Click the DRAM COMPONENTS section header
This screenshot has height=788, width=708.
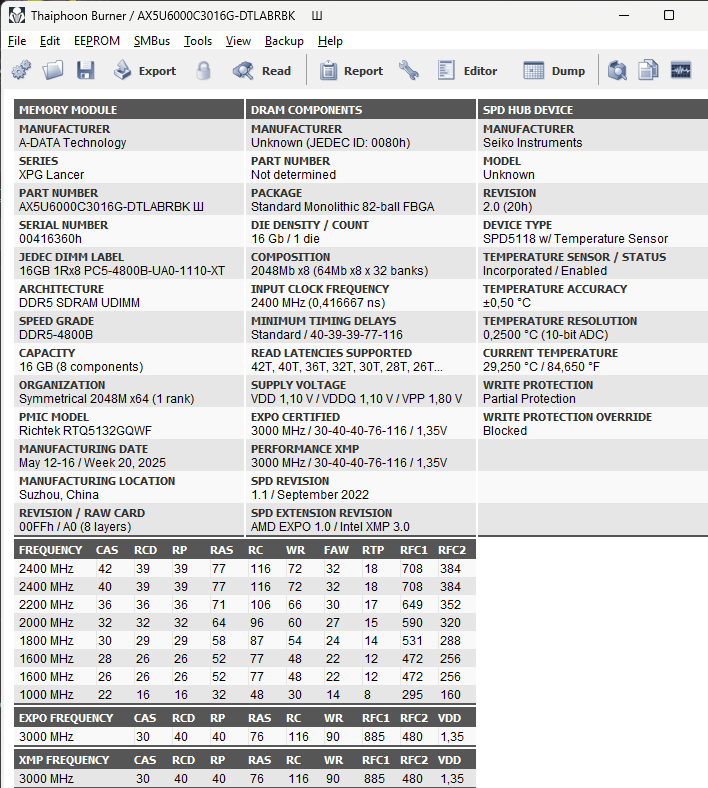click(361, 110)
